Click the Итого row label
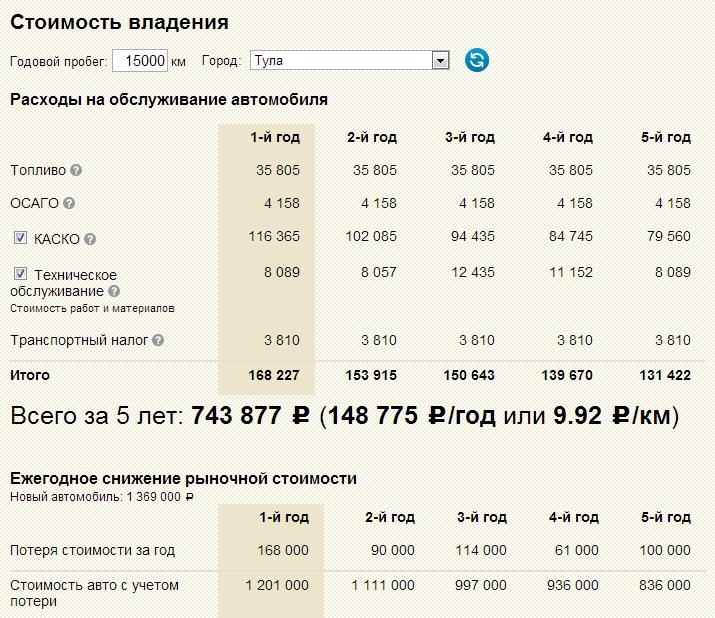Screen dimensions: 715x618 tap(30, 375)
